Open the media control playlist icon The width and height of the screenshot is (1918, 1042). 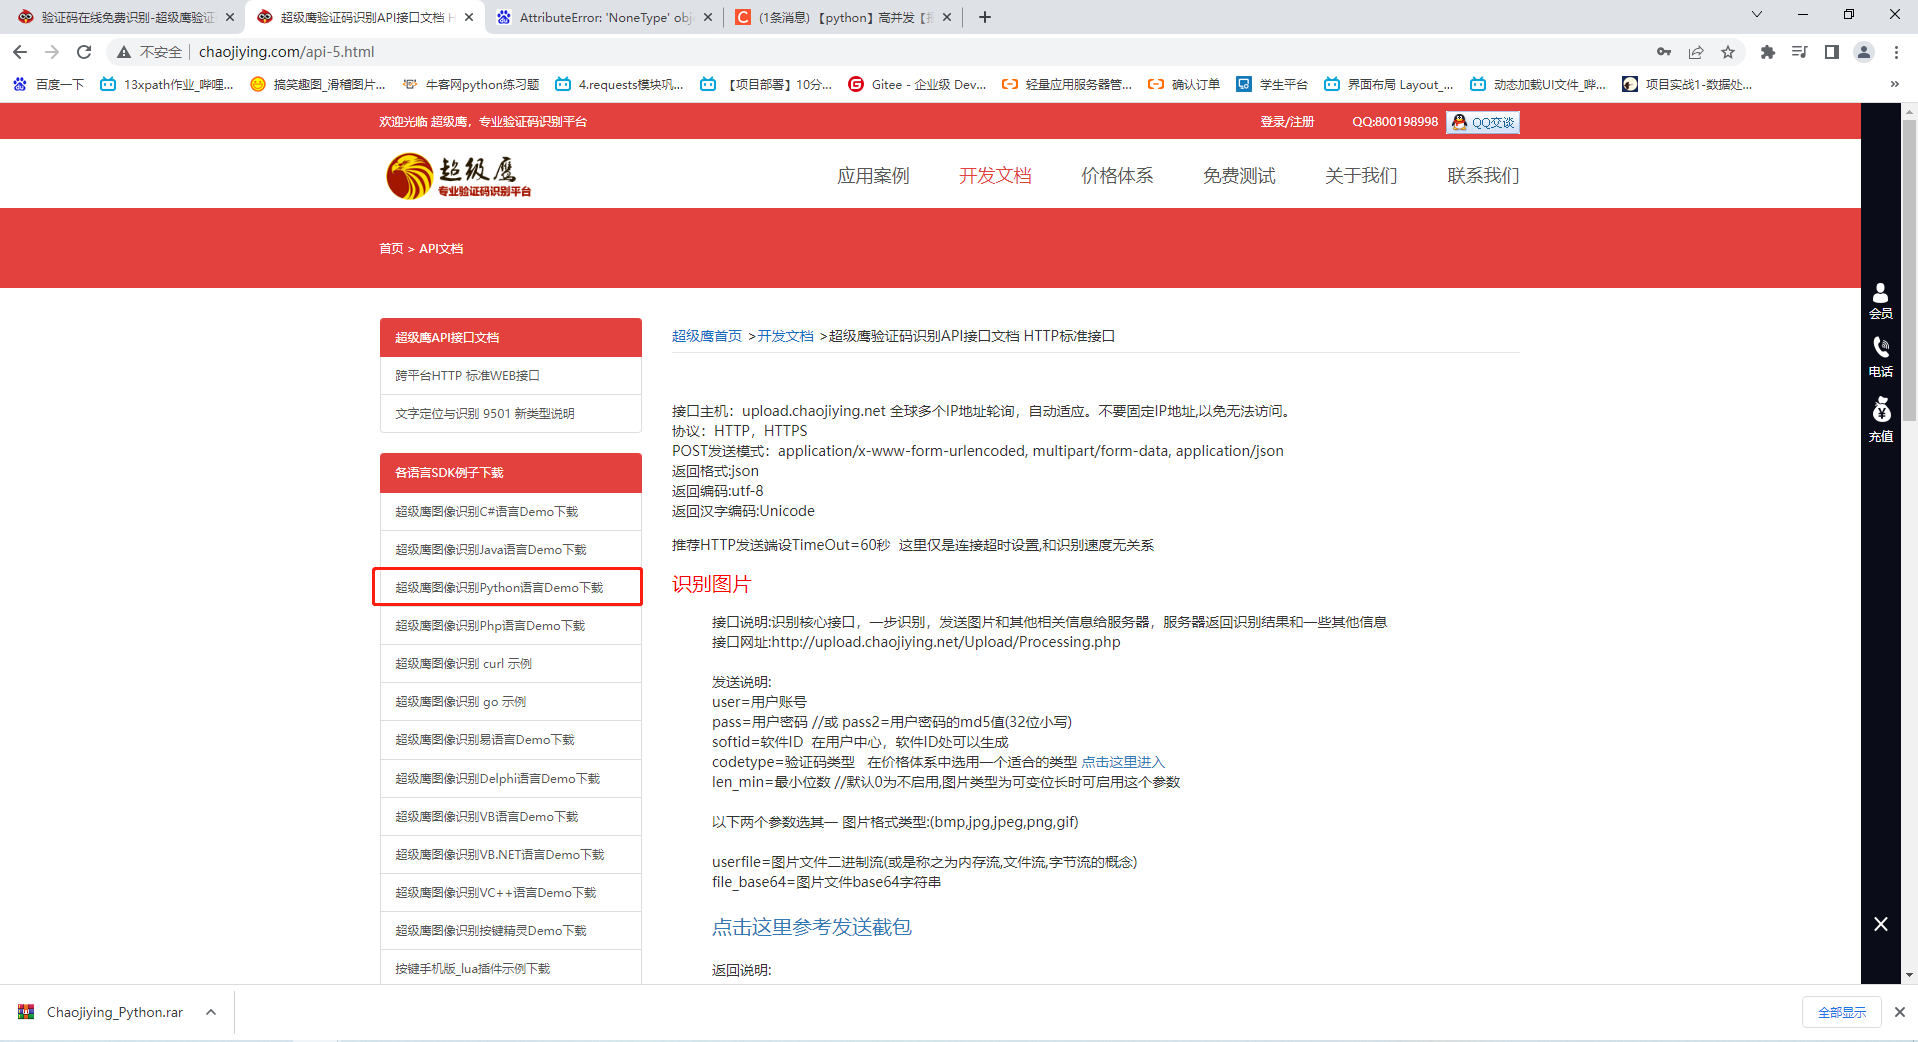tap(1800, 52)
